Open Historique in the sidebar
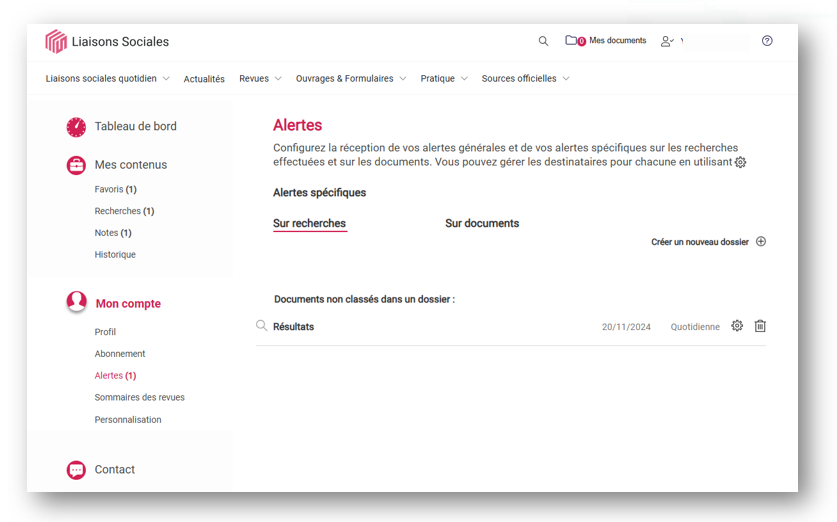This screenshot has height=522, width=837. 115,255
